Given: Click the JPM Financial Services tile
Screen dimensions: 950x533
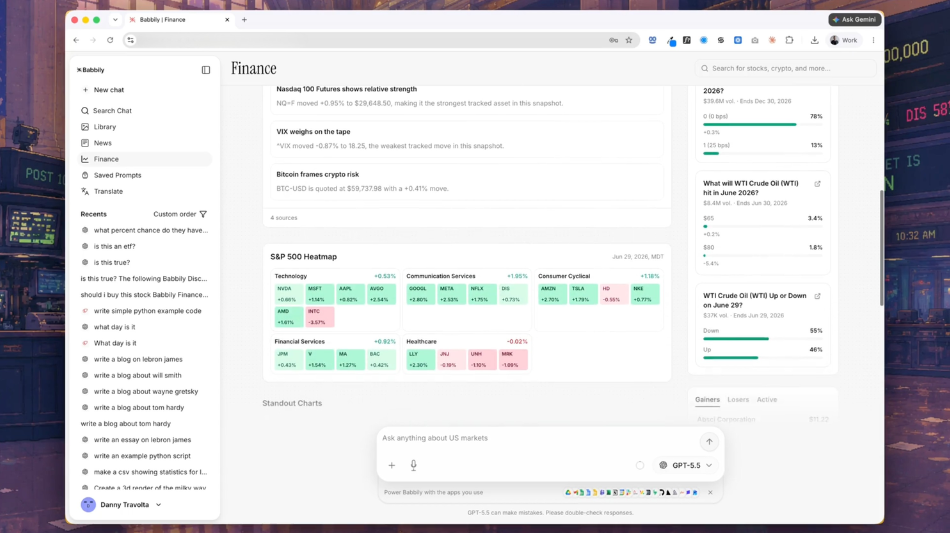Looking at the screenshot, I should 288,360.
